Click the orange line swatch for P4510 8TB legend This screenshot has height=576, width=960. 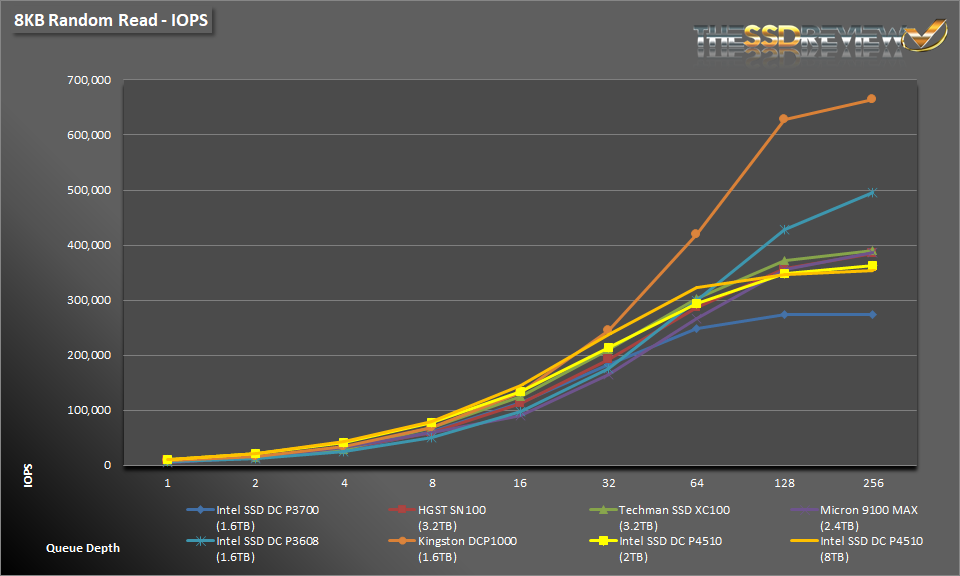coord(804,541)
